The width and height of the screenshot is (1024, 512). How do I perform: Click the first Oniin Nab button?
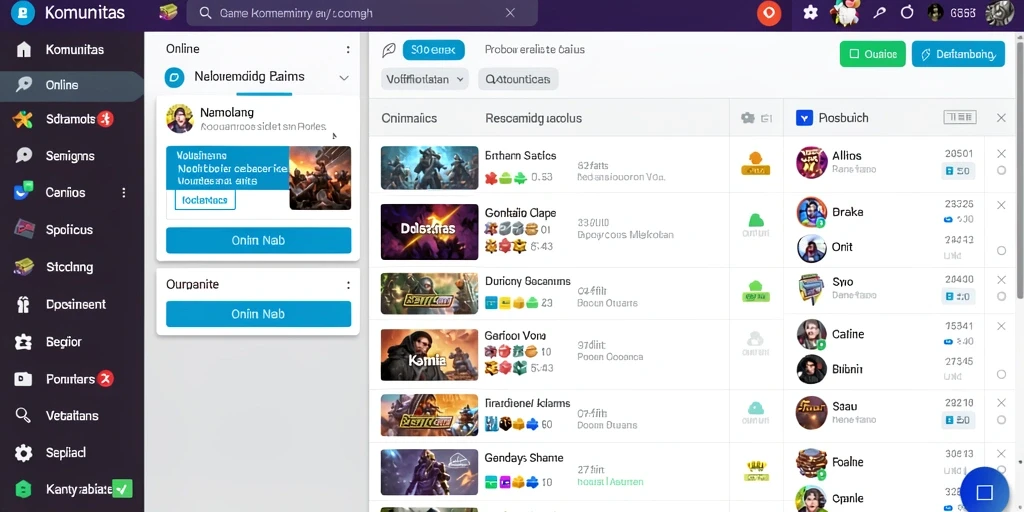259,240
